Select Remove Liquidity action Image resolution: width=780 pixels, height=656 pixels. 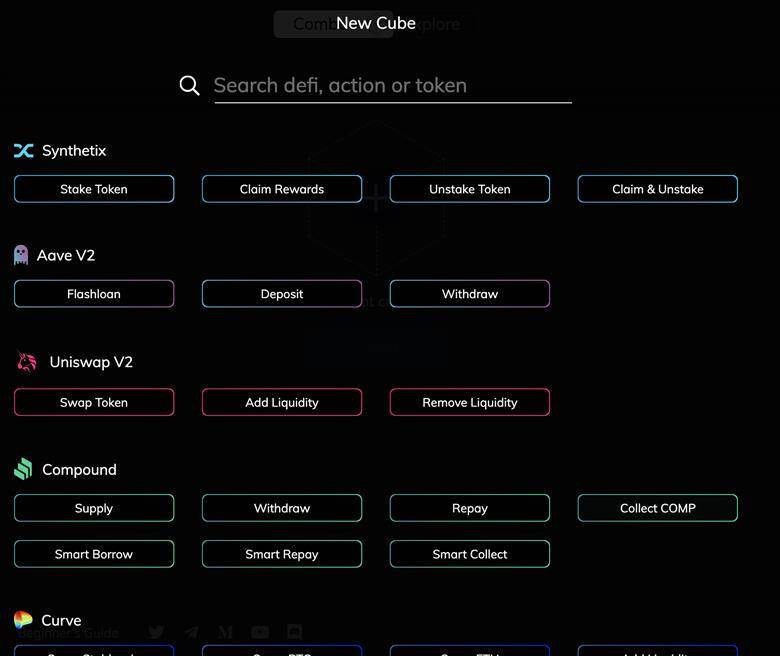click(x=470, y=402)
